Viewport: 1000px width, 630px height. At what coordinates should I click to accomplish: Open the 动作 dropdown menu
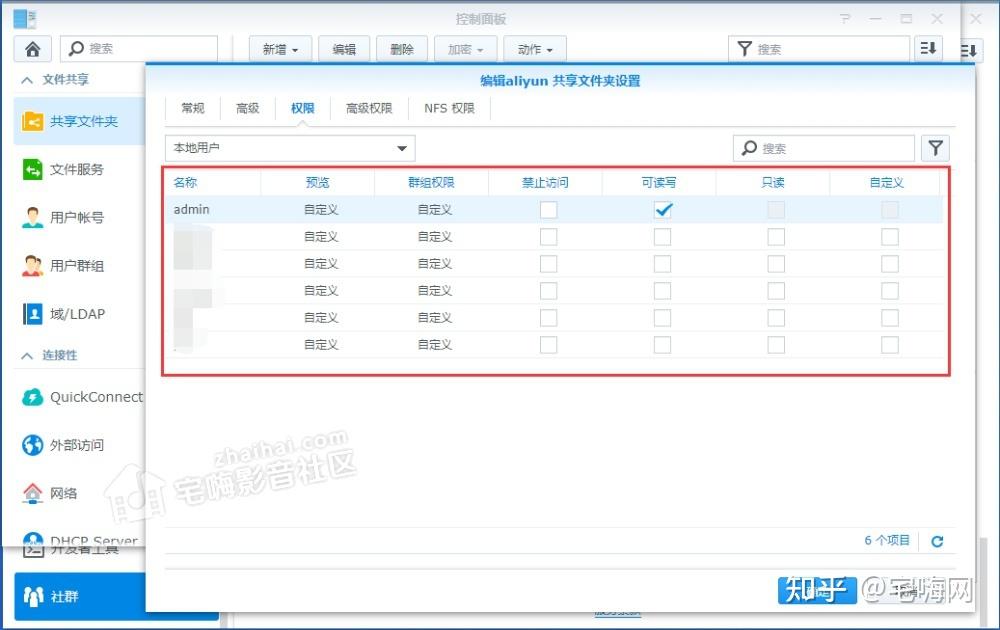(x=534, y=48)
